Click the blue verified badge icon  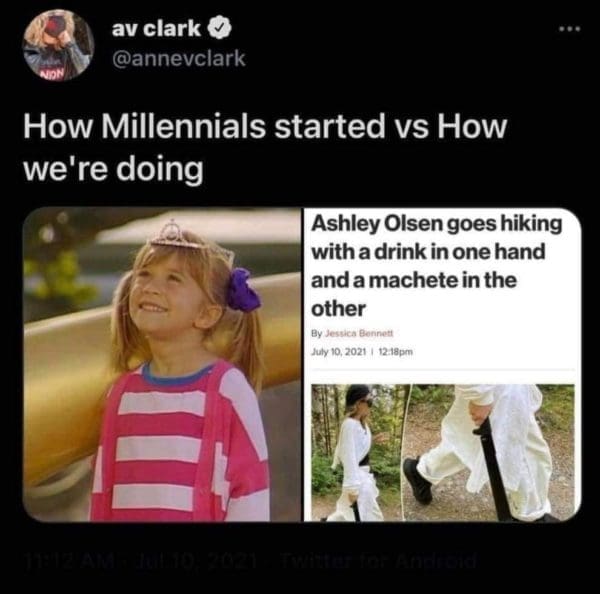pos(220,28)
